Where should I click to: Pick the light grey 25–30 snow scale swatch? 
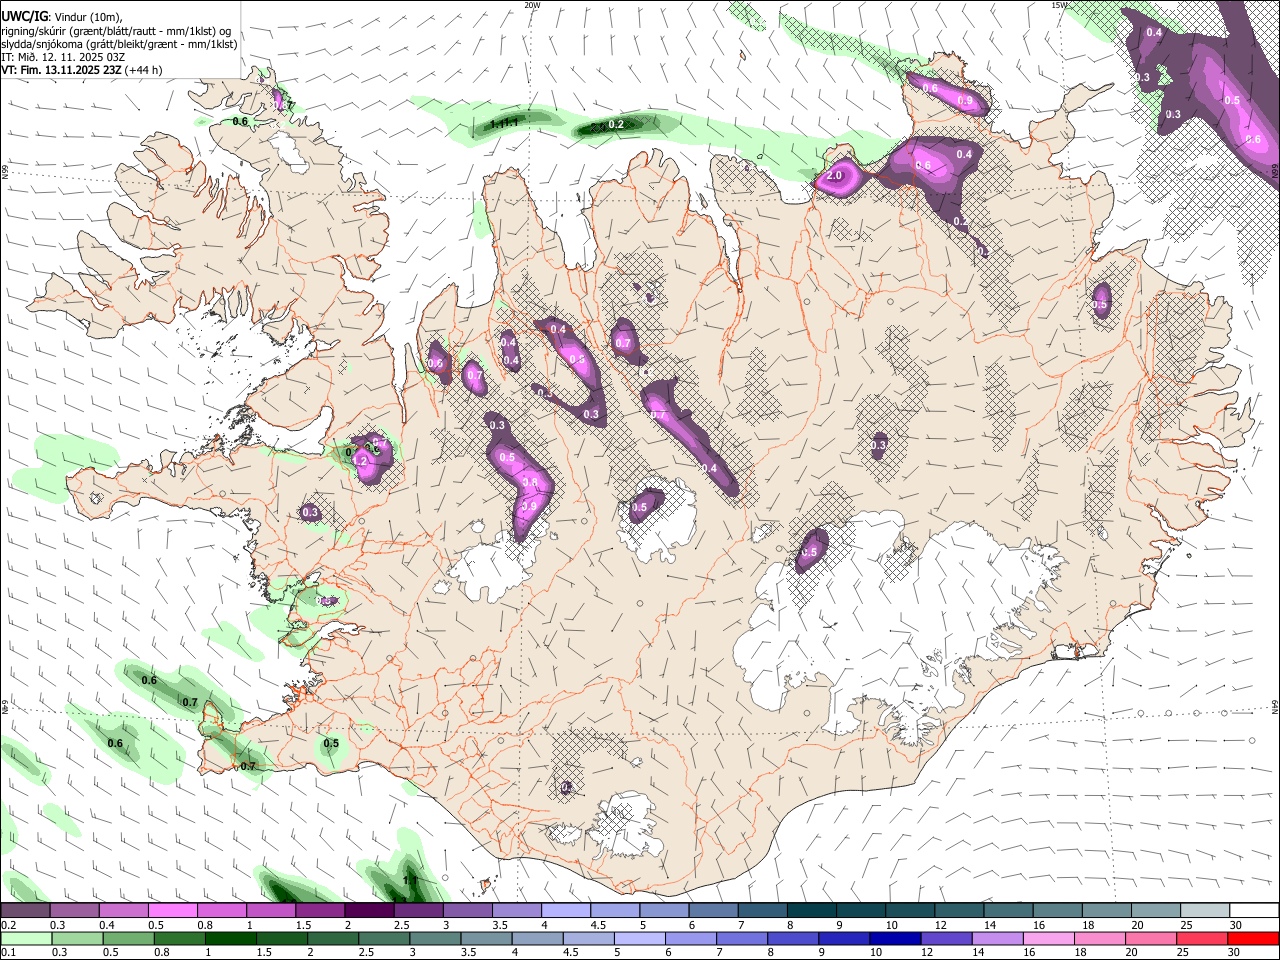pos(1206,911)
